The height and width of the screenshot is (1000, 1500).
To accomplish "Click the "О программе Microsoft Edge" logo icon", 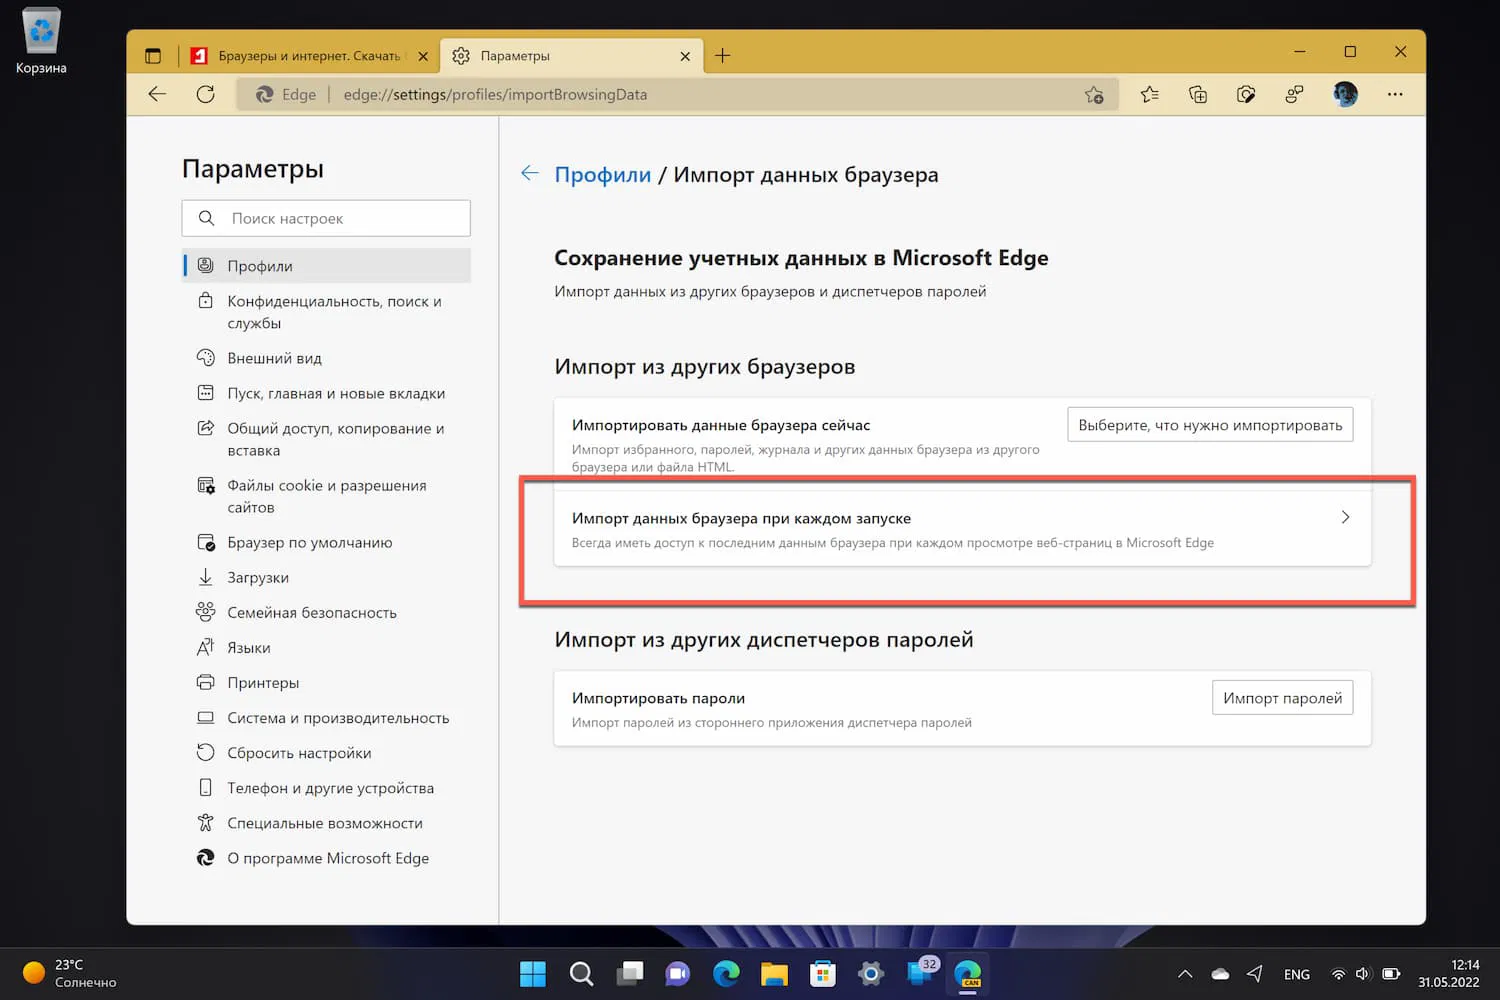I will tap(205, 857).
